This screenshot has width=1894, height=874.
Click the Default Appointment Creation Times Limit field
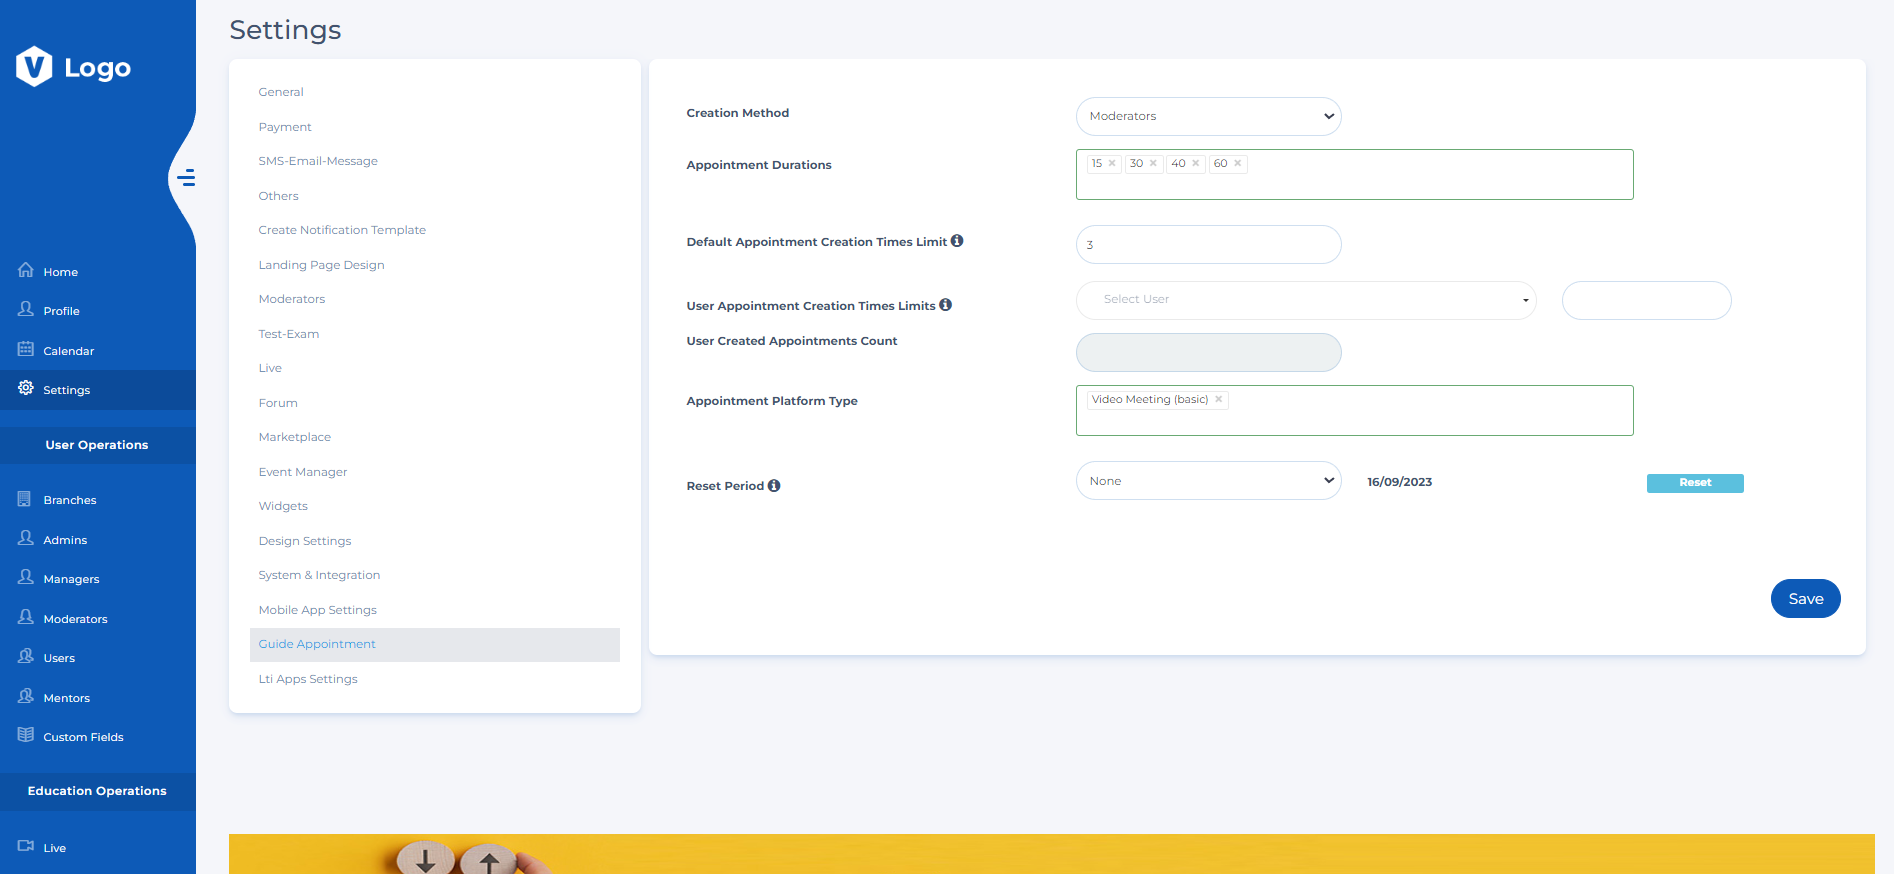pos(1208,245)
